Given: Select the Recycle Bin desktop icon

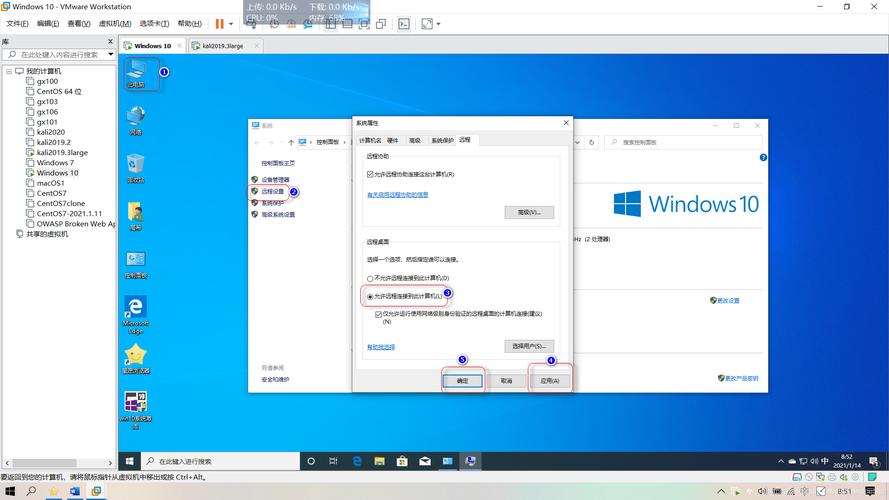Looking at the screenshot, I should click(x=136, y=168).
